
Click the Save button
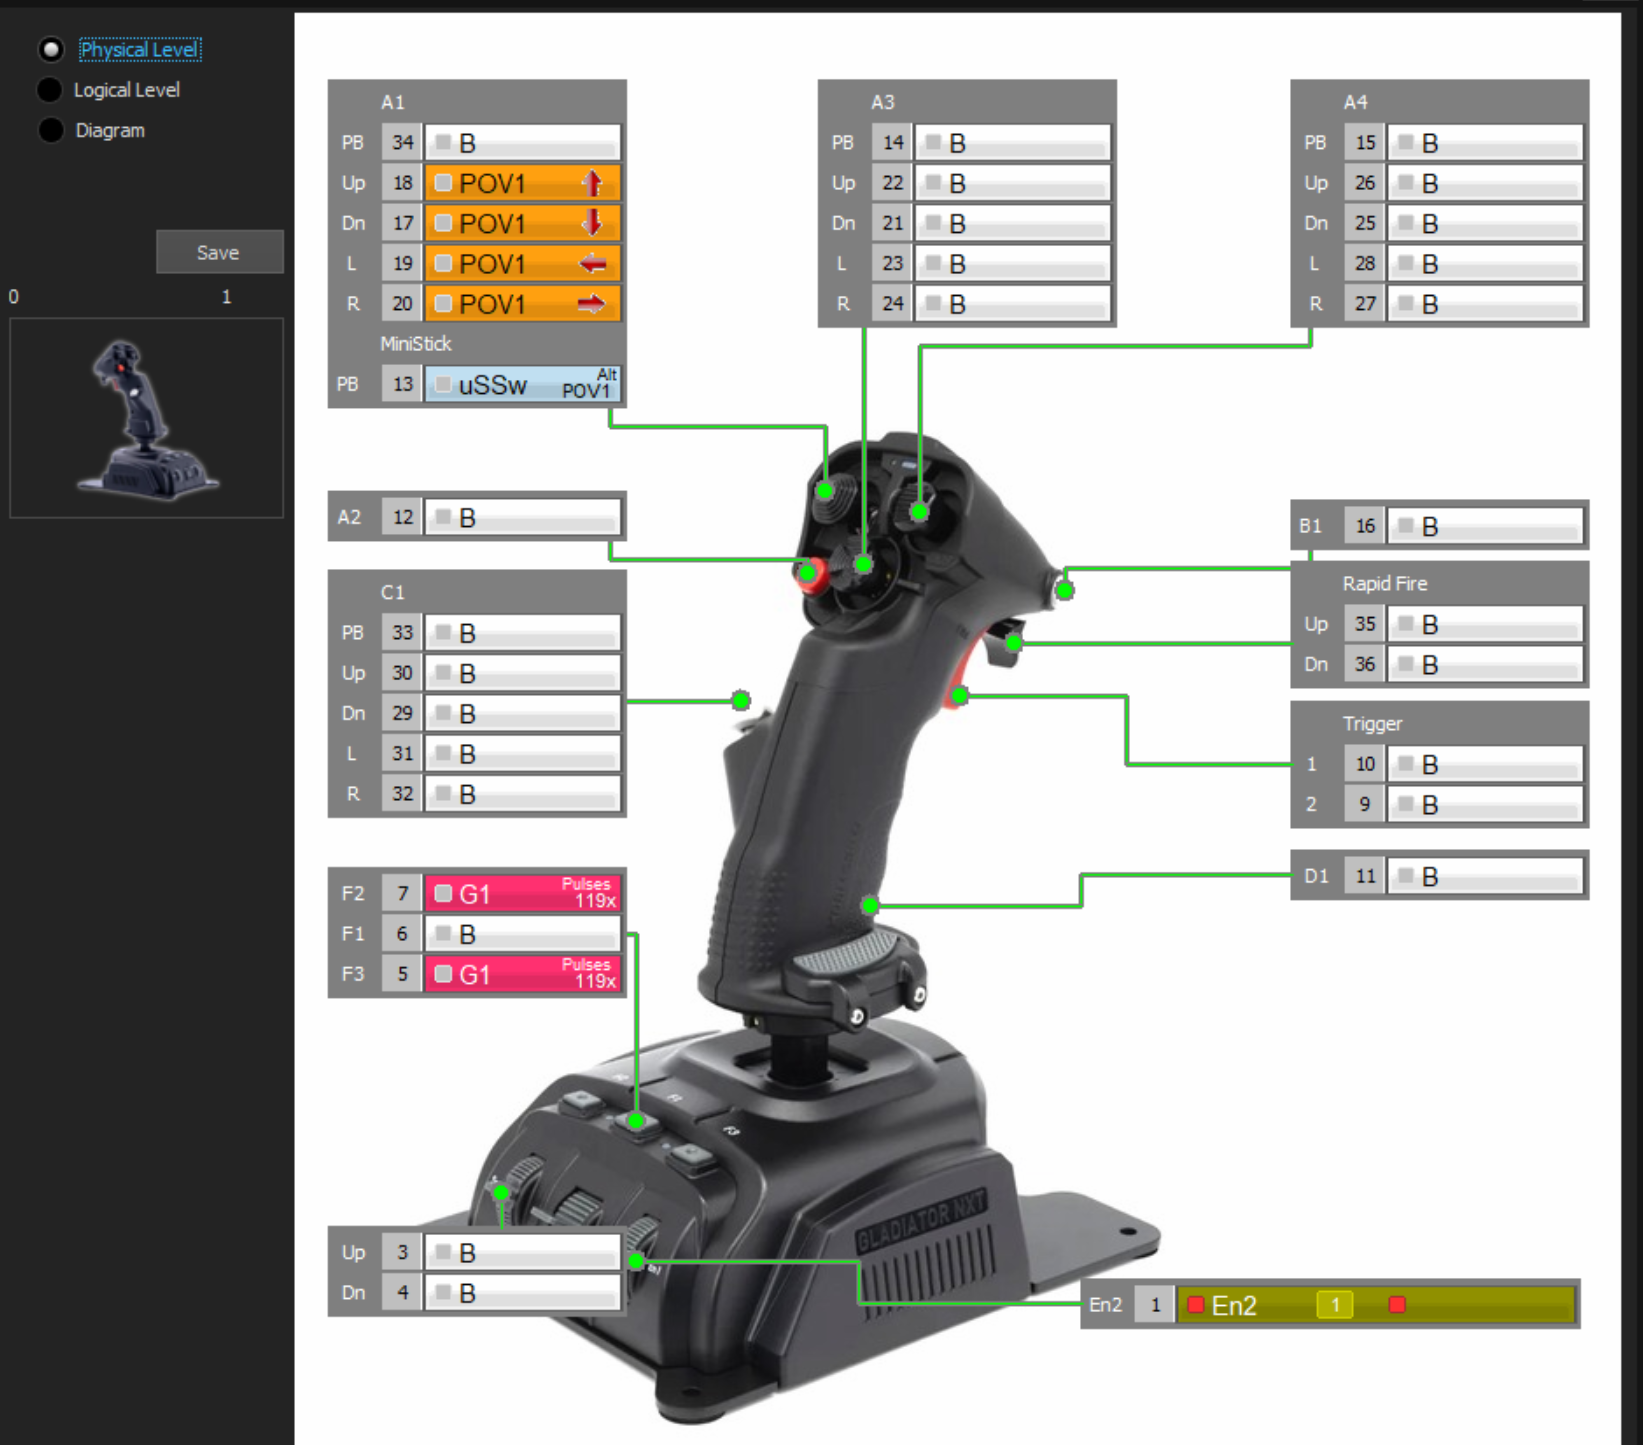pyautogui.click(x=219, y=252)
